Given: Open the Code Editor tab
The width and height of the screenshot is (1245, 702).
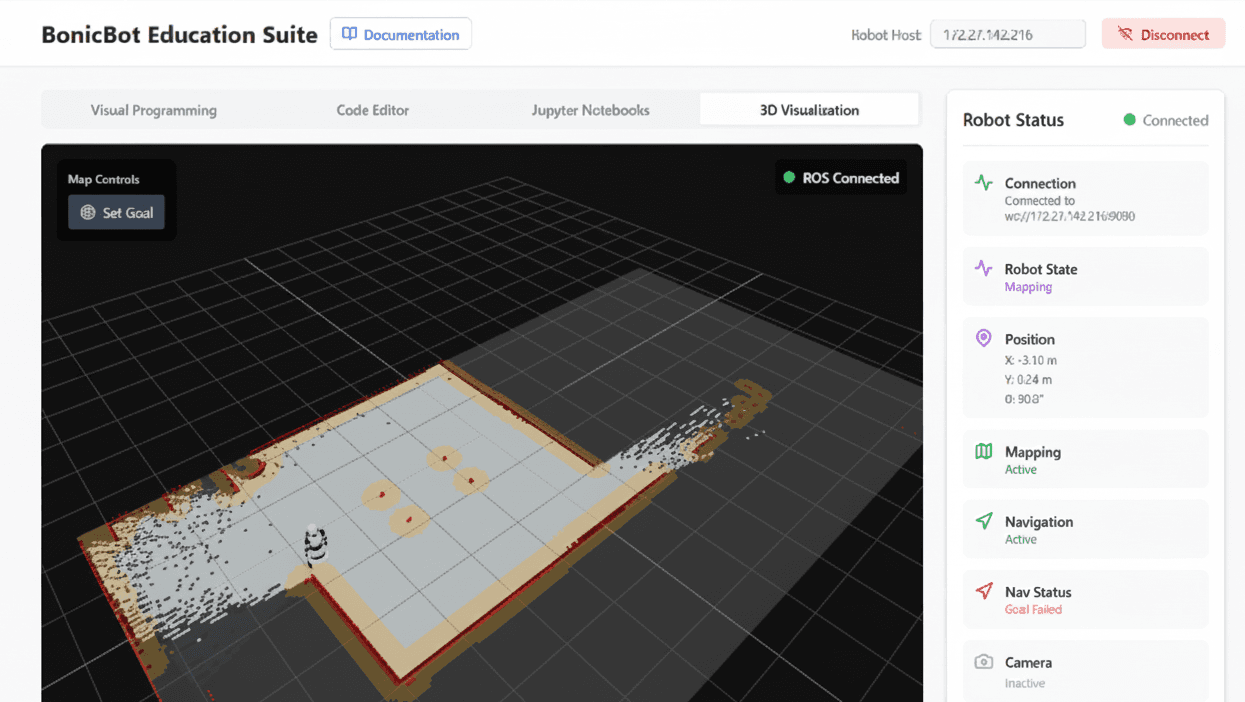Looking at the screenshot, I should click(x=372, y=110).
